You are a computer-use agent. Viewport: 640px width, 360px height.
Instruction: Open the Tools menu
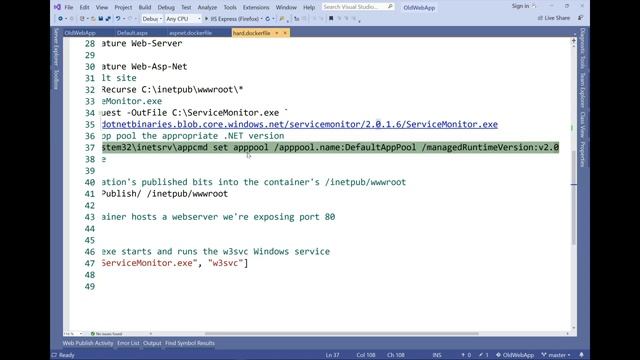230,7
